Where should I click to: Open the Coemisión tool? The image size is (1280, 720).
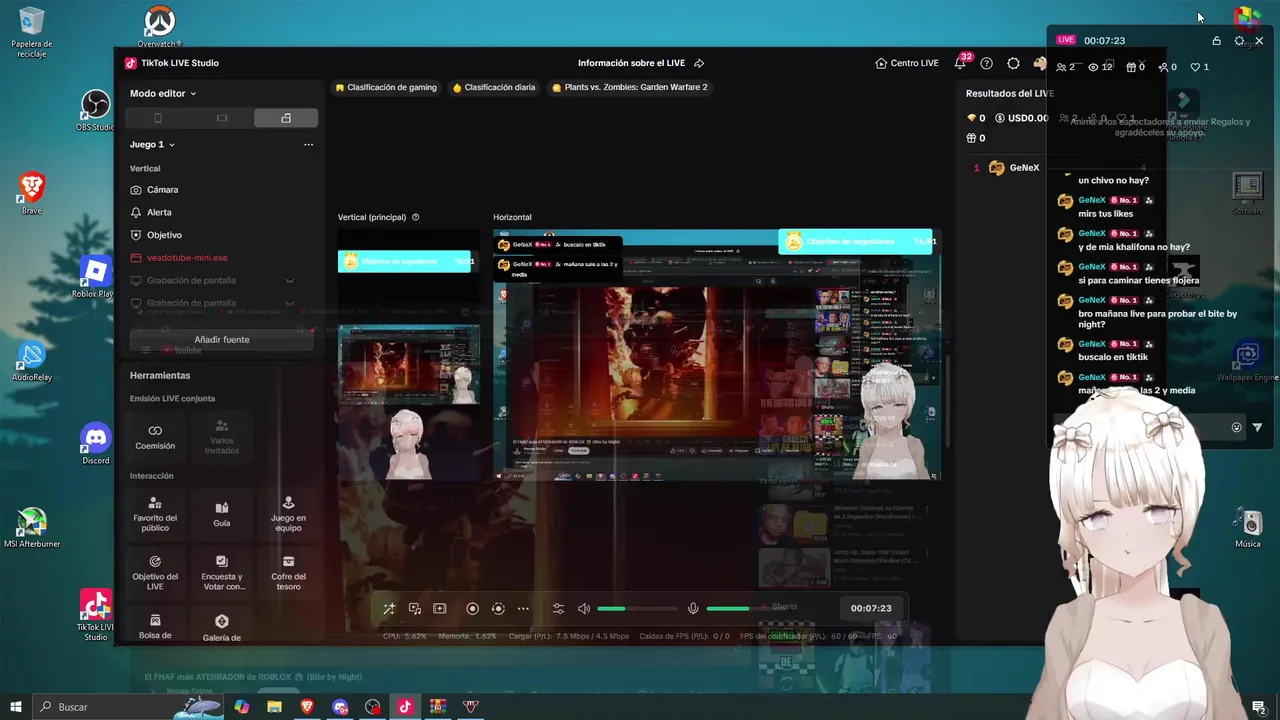pos(155,437)
